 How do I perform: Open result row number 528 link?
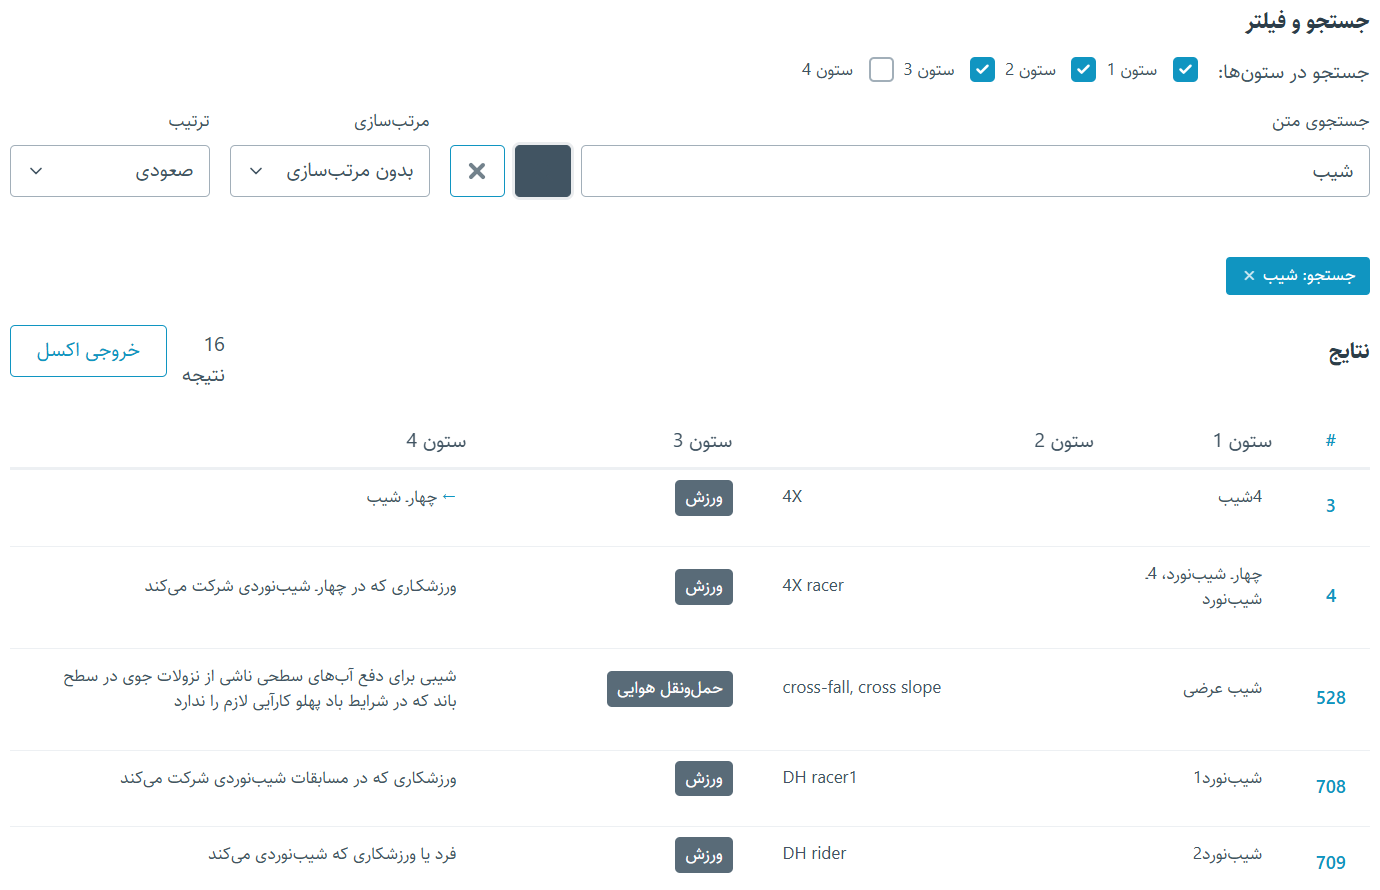click(x=1330, y=698)
